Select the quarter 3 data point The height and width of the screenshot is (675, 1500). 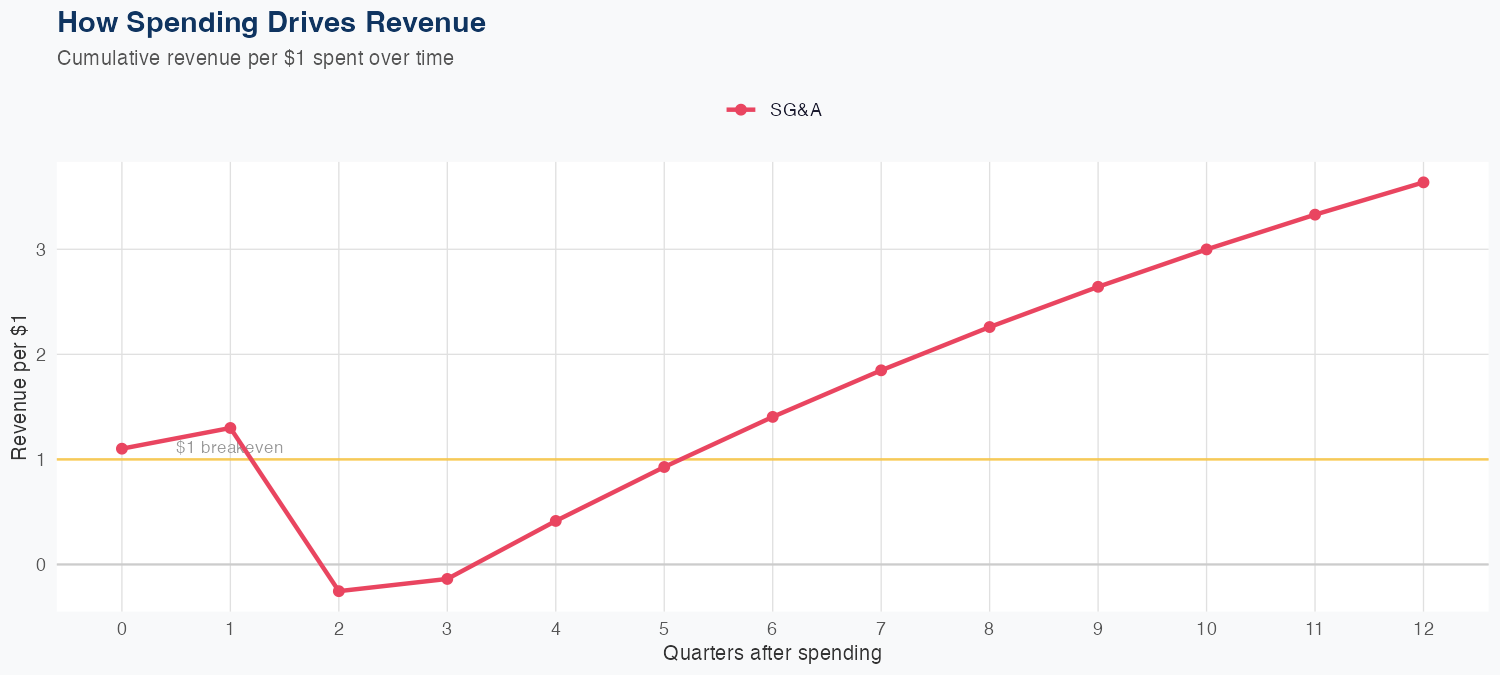[447, 579]
